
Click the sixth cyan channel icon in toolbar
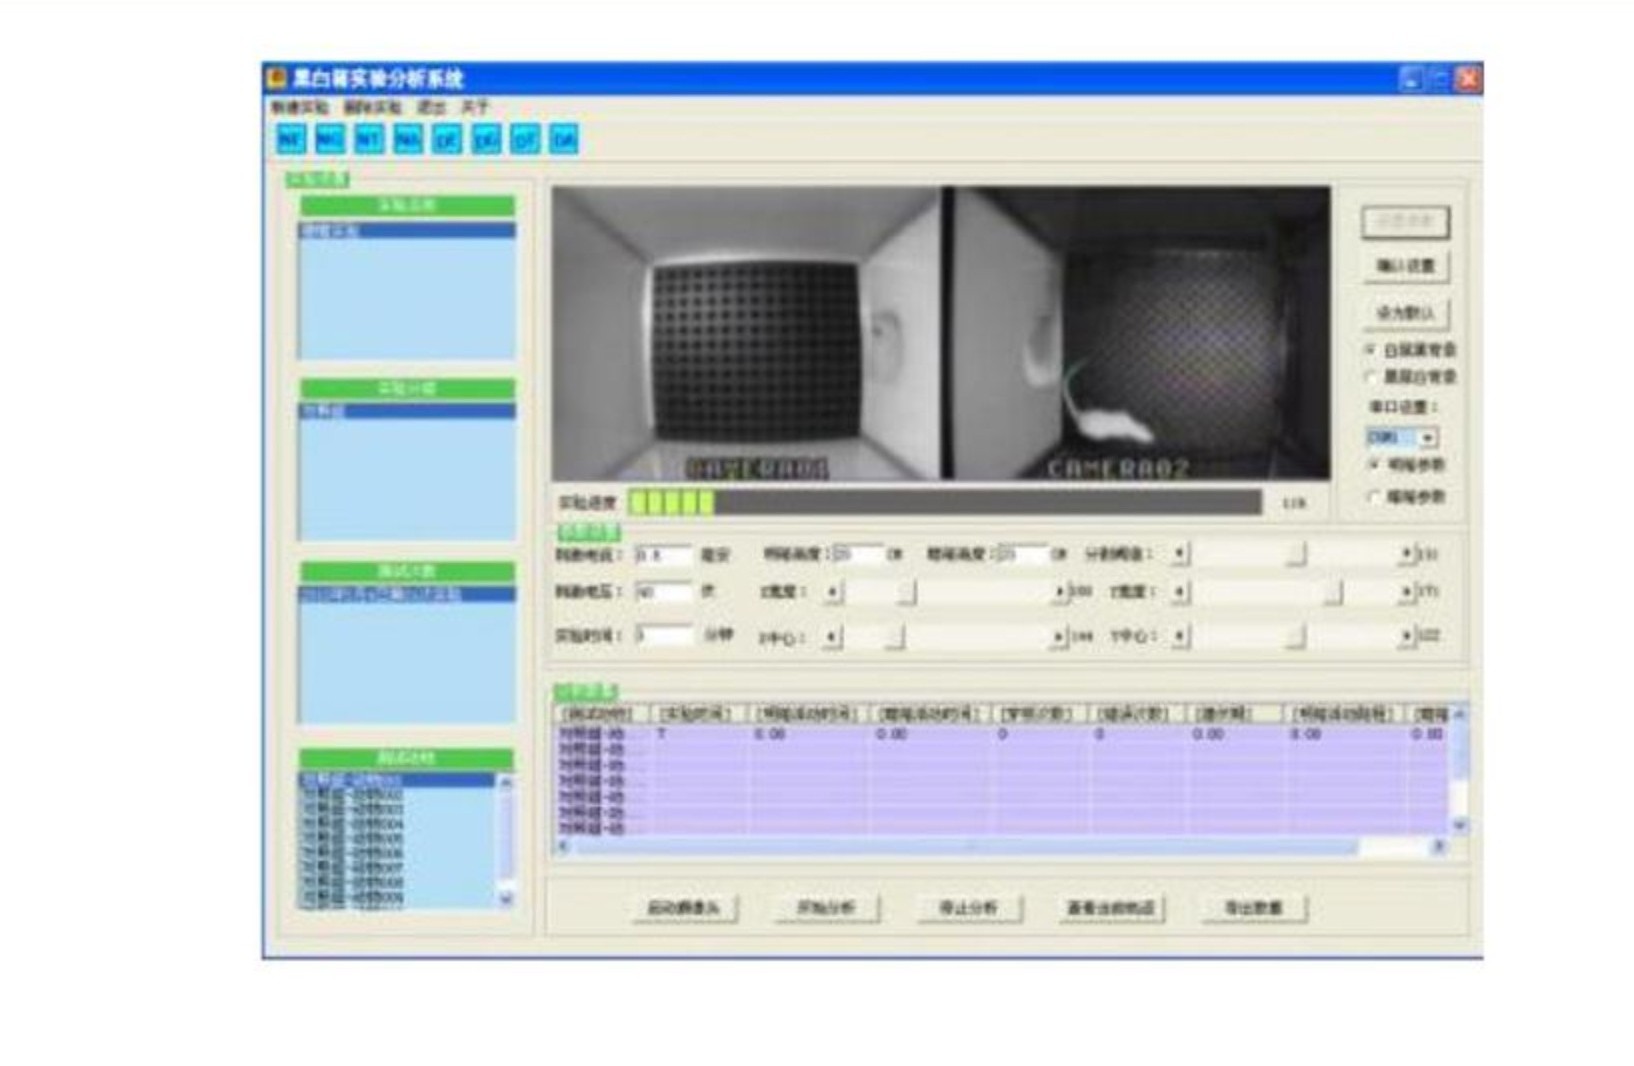[486, 139]
